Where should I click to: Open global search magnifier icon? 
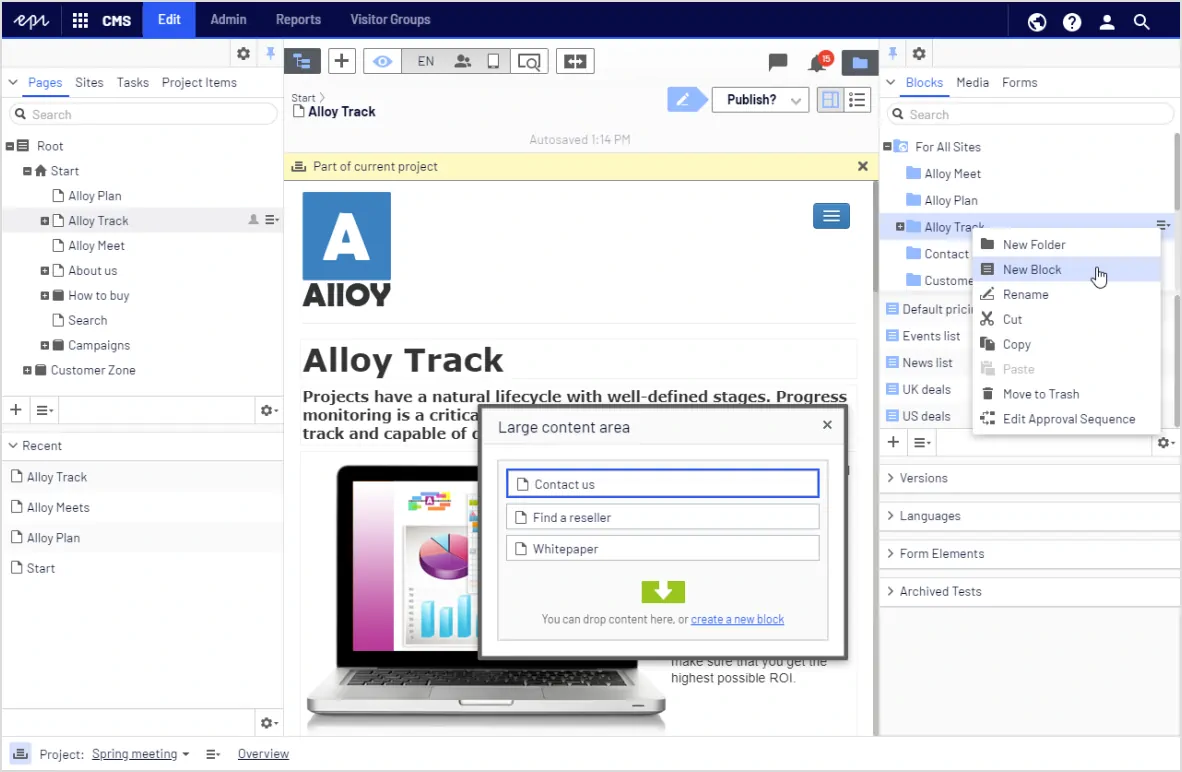coord(1141,22)
